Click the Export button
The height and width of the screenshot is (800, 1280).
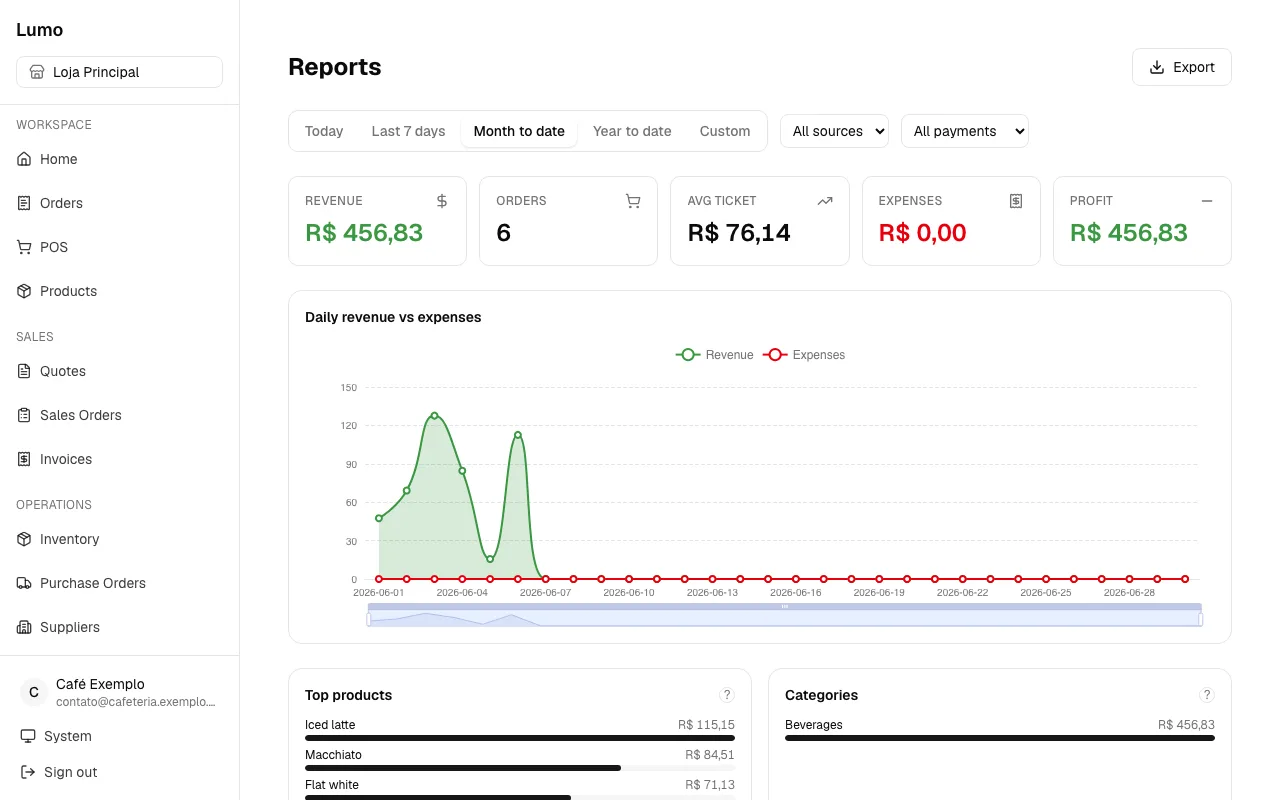(1181, 67)
